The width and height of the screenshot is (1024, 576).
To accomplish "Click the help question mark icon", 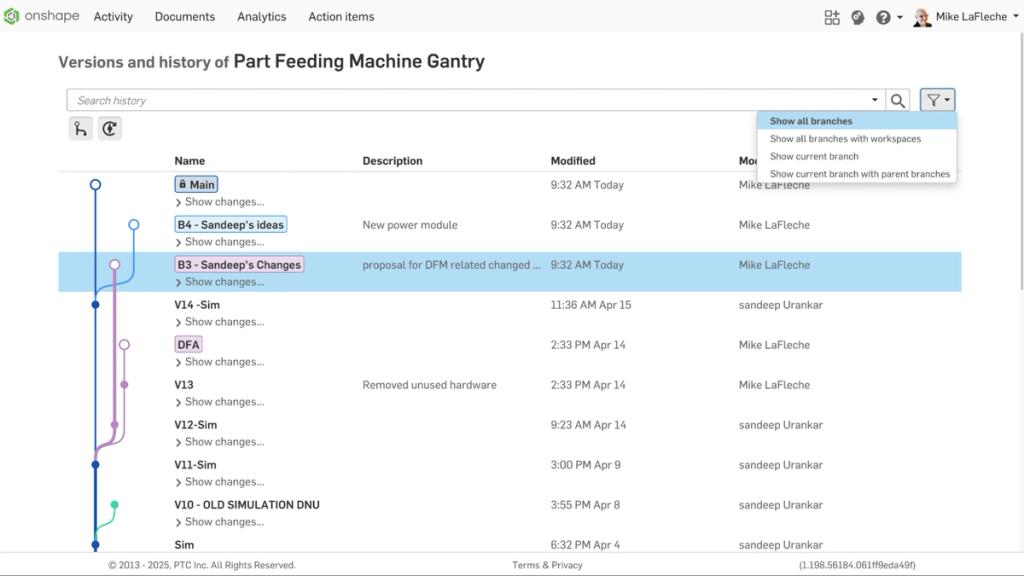I will [881, 17].
